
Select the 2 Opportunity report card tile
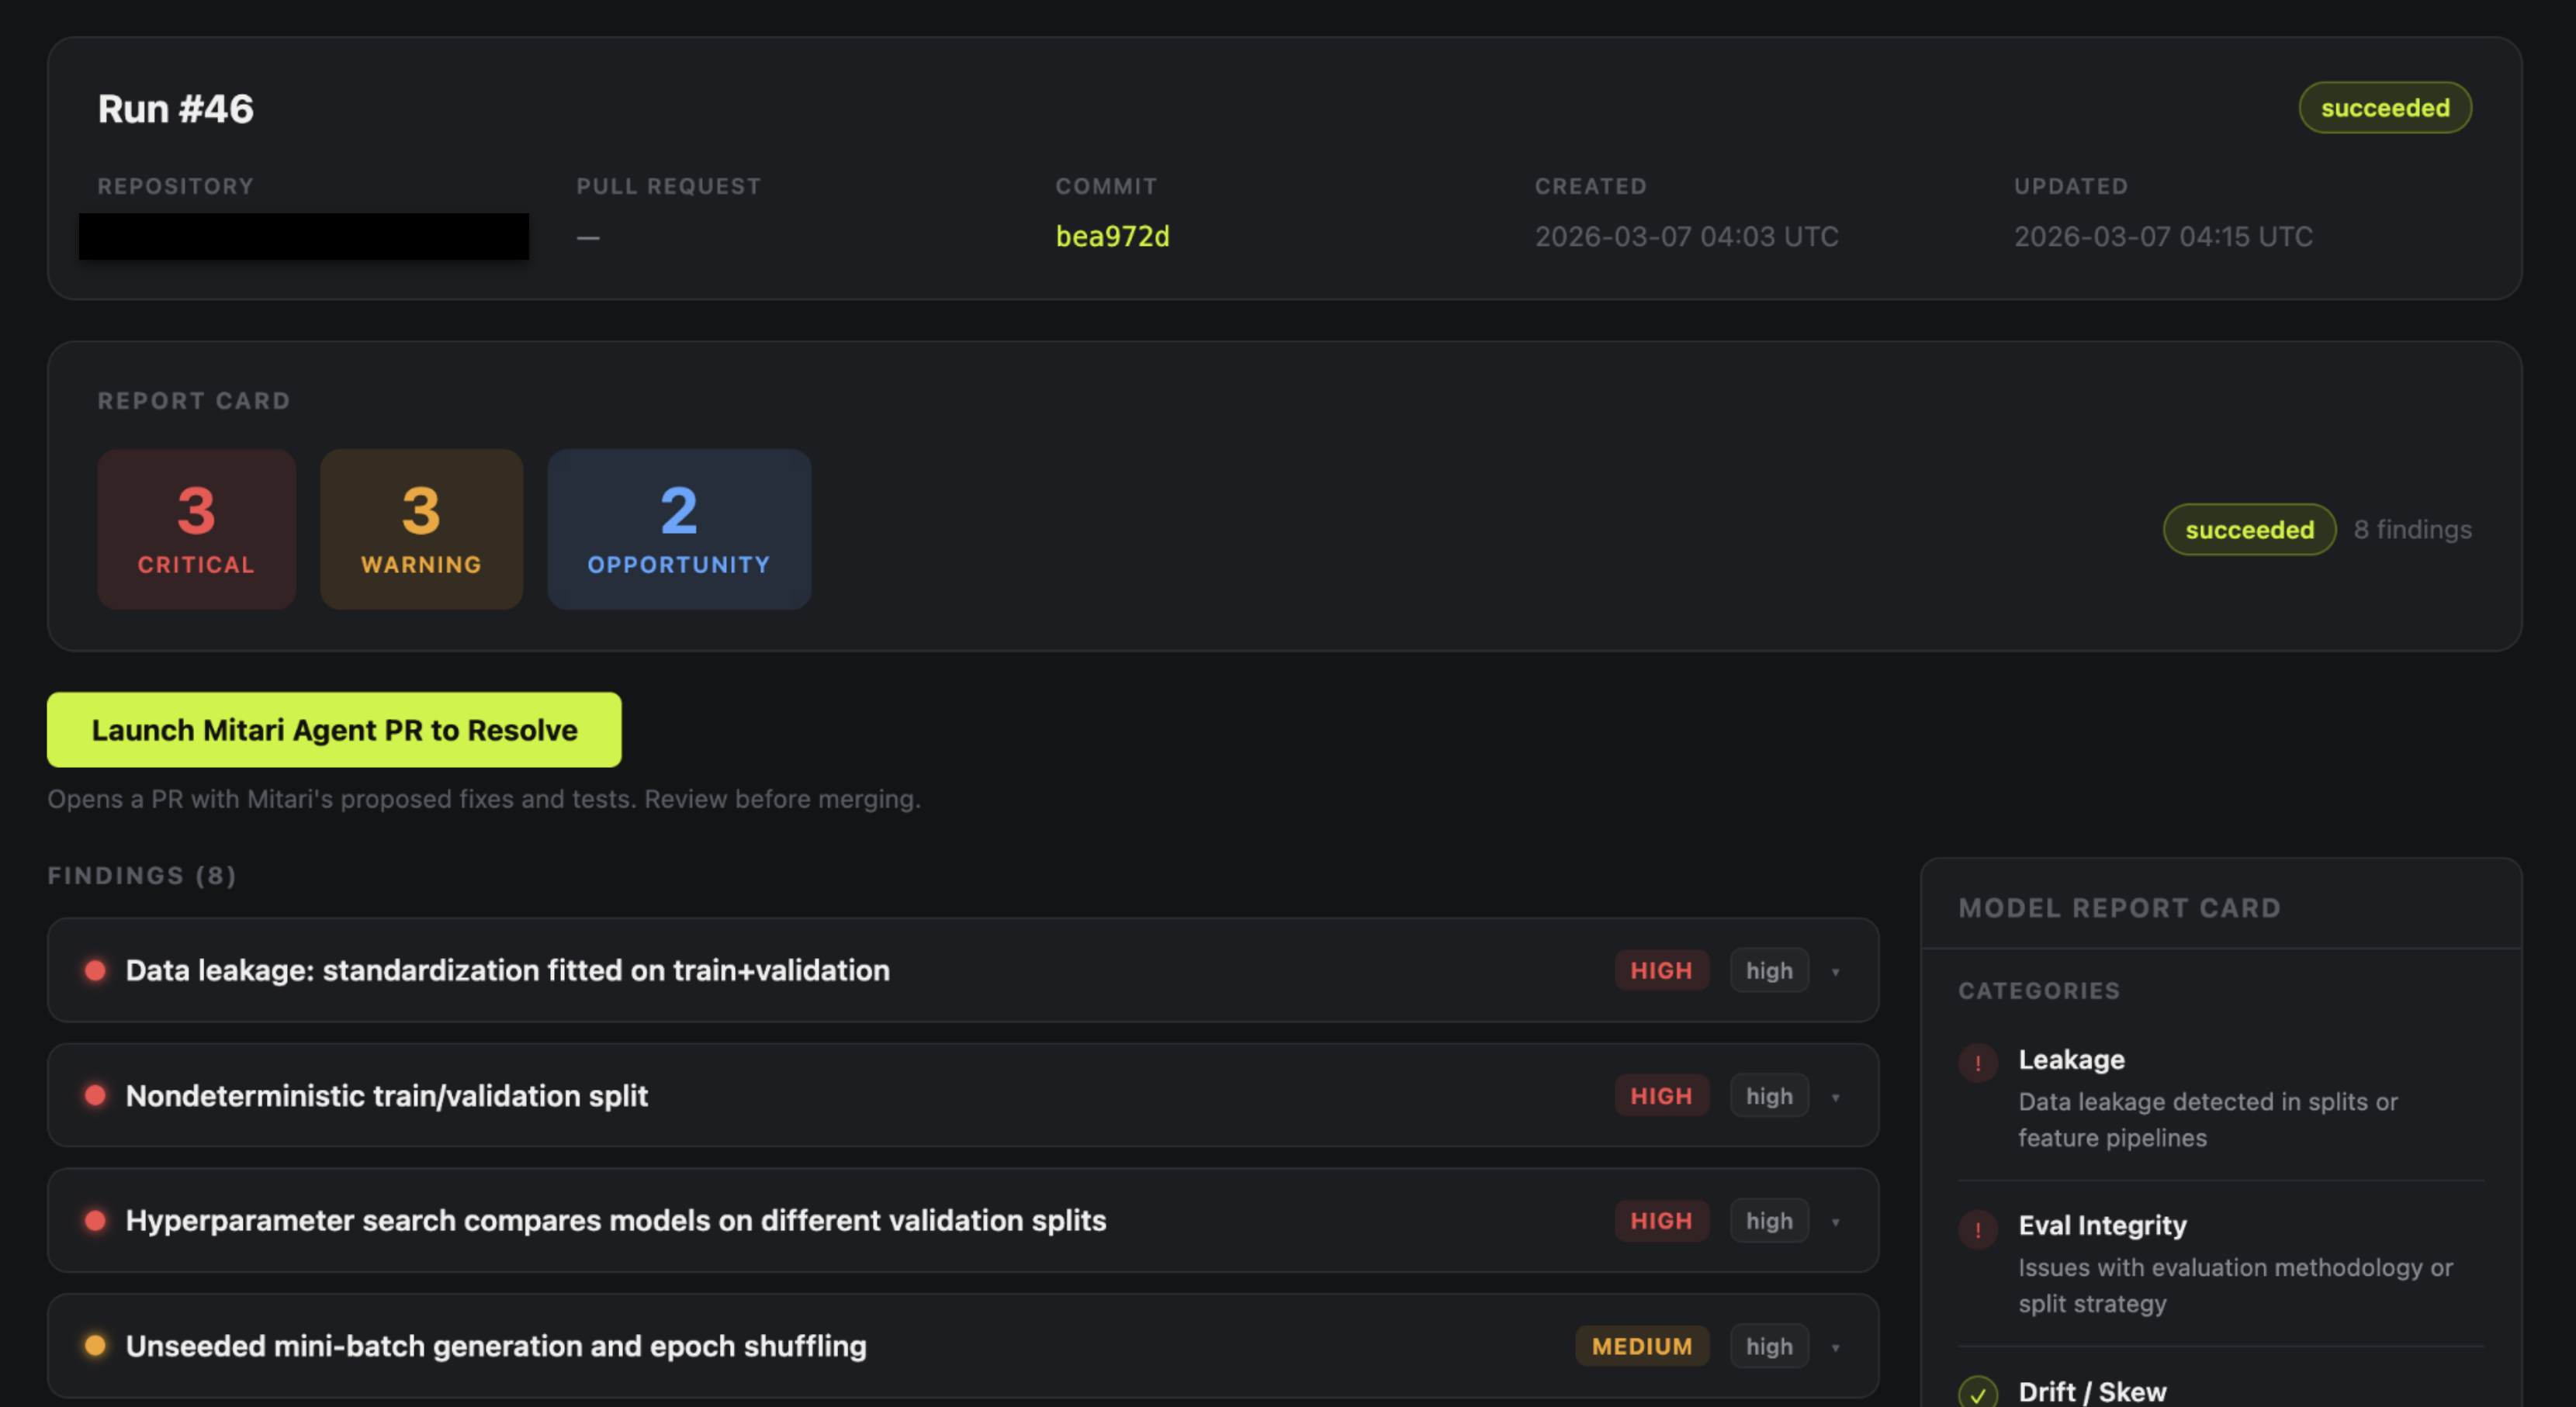point(678,529)
